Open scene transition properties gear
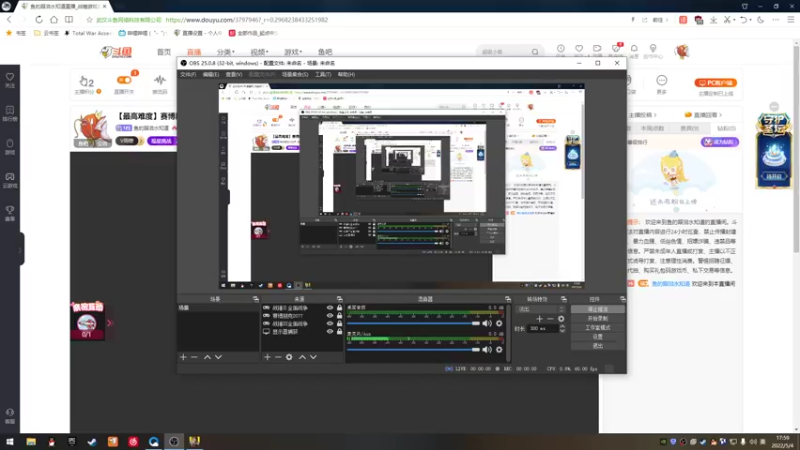800x450 pixels. pyautogui.click(x=561, y=319)
